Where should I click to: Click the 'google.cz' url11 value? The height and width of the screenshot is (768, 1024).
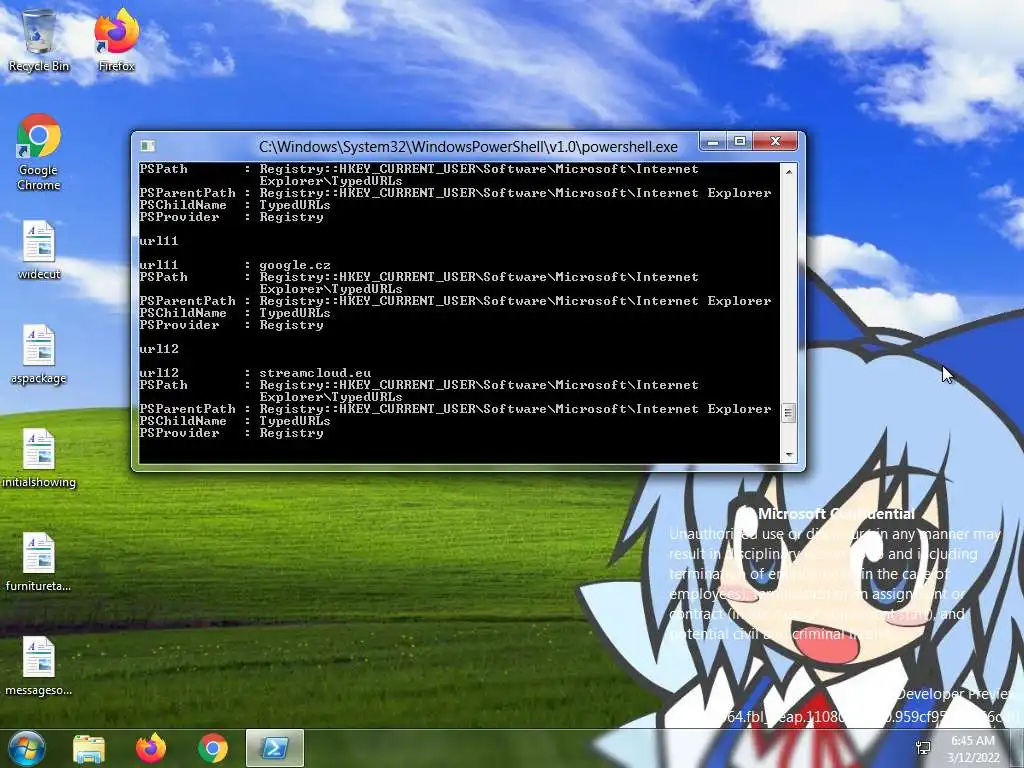(x=295, y=265)
